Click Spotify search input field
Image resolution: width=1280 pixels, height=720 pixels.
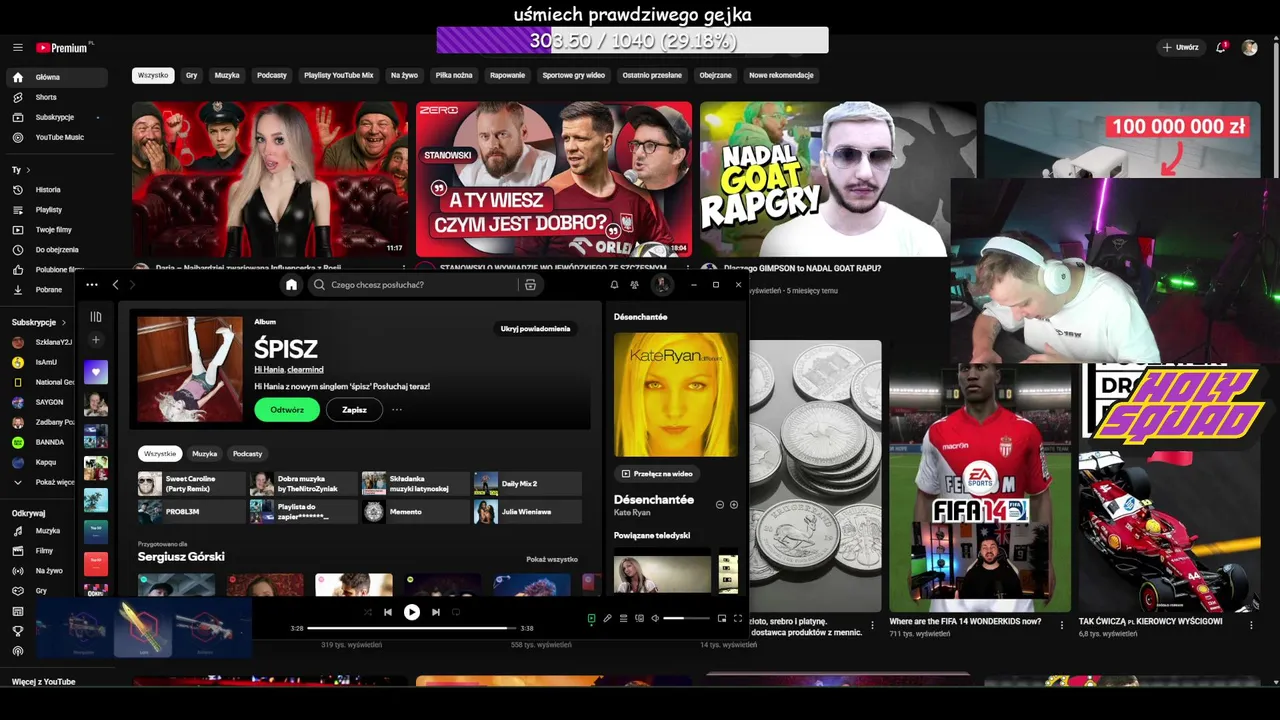(x=412, y=285)
